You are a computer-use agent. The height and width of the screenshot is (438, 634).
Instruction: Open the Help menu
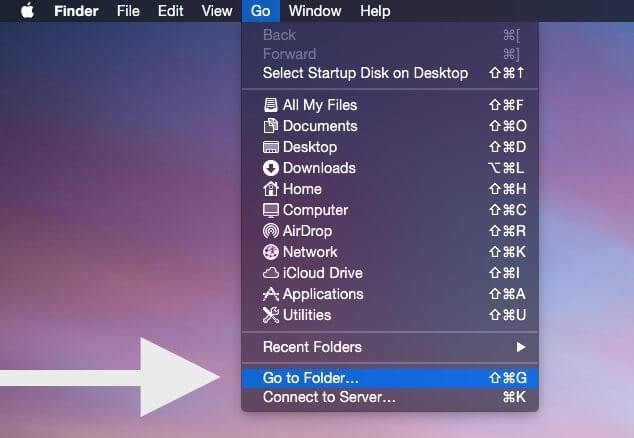pos(375,11)
